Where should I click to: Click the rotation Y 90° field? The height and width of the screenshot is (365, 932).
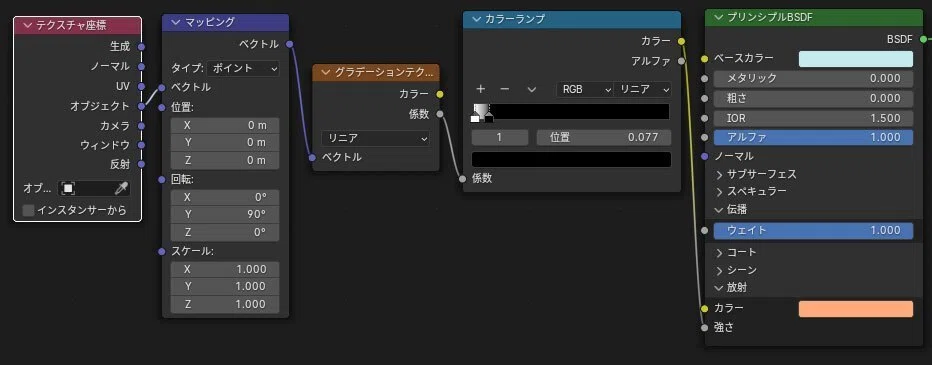225,215
